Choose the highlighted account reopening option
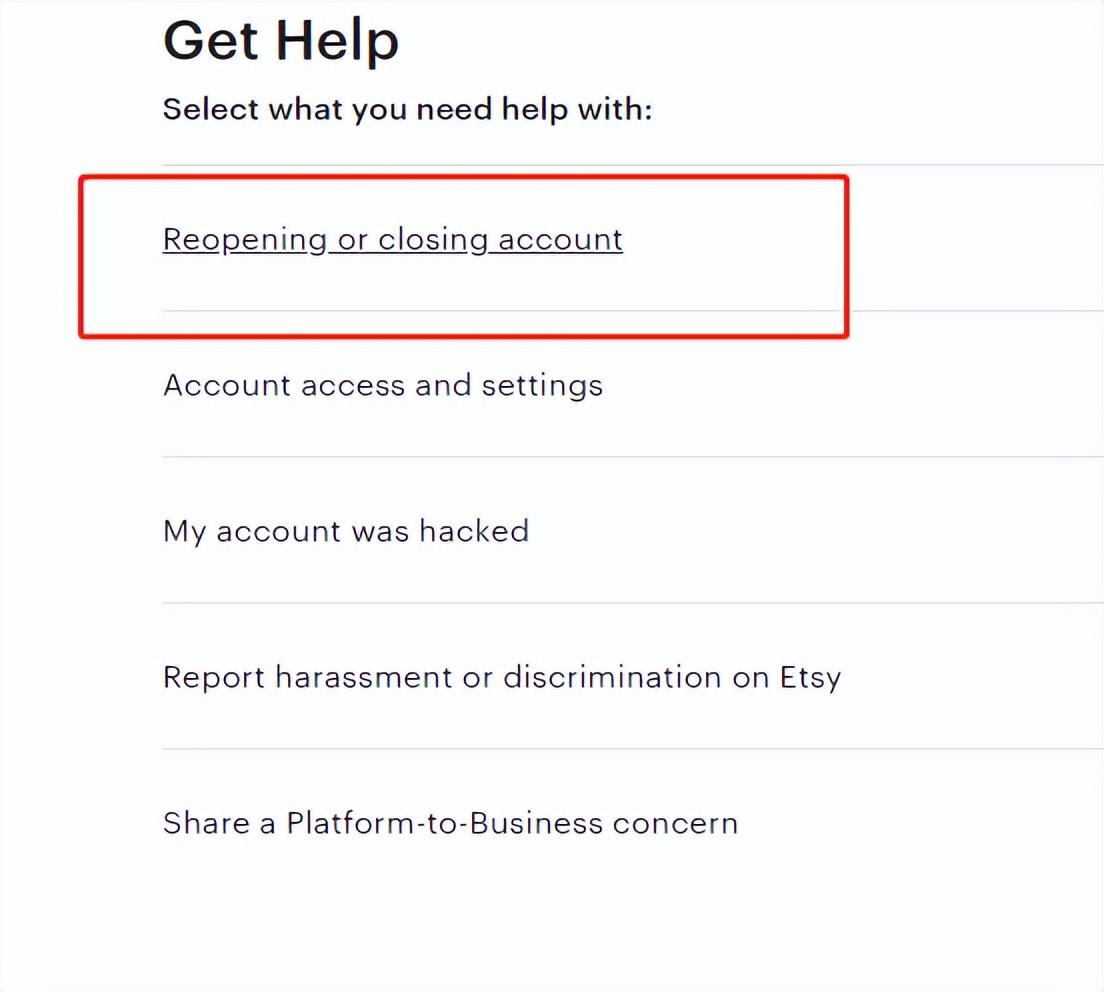The width and height of the screenshot is (1104, 992). [392, 239]
